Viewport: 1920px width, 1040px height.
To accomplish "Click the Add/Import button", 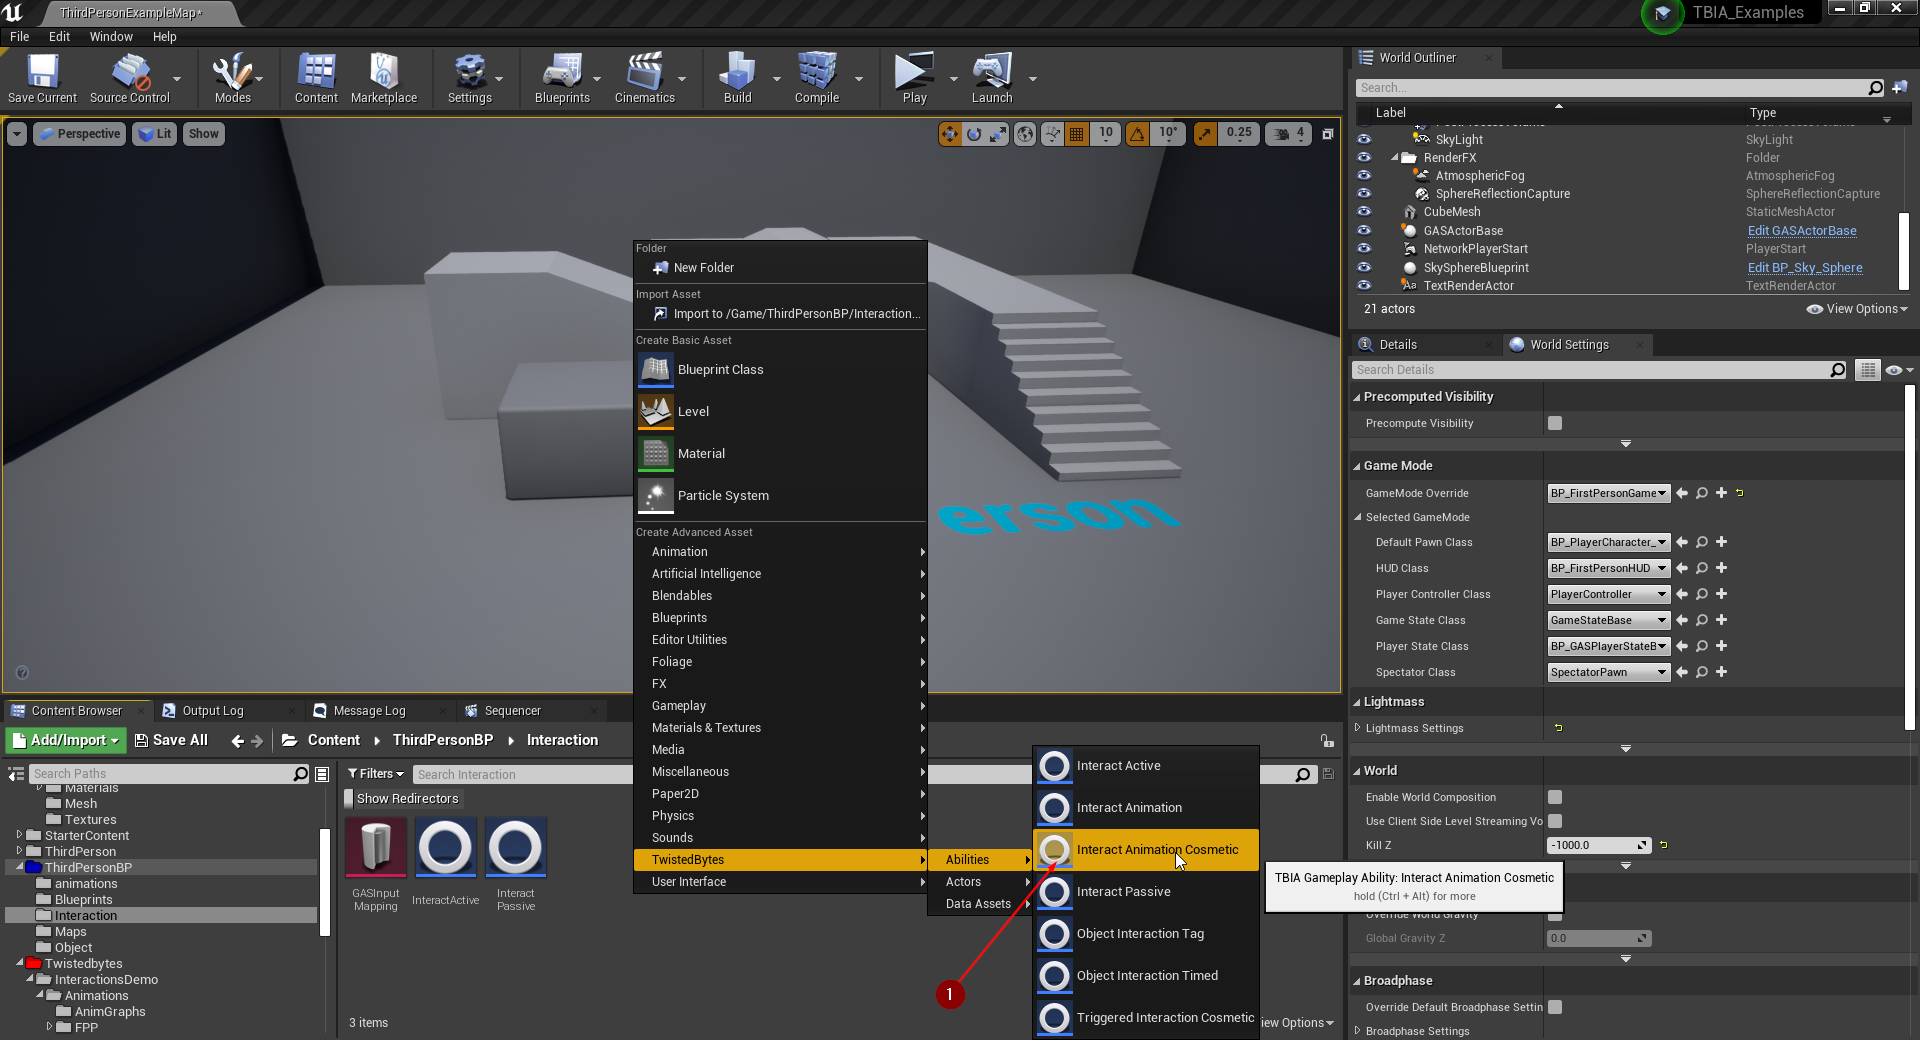I will [x=66, y=740].
